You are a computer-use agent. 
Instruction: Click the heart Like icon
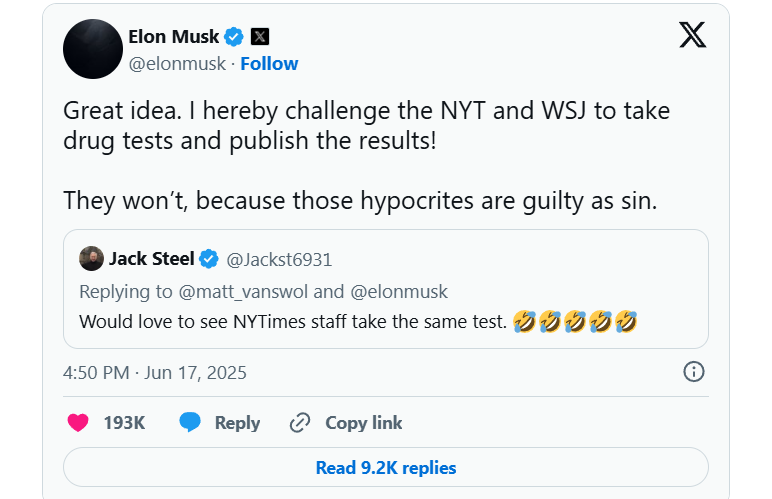[78, 423]
